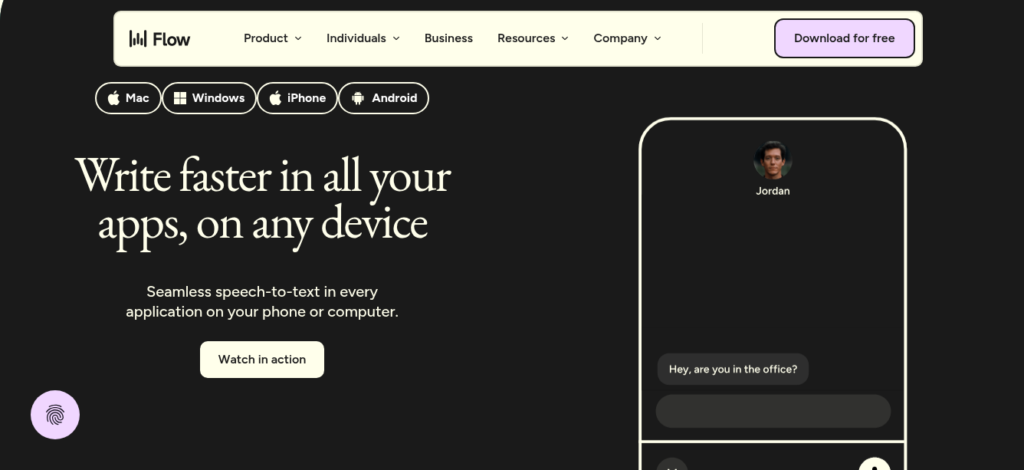The width and height of the screenshot is (1024, 470).
Task: Open the Product dropdown menu
Action: pos(272,39)
